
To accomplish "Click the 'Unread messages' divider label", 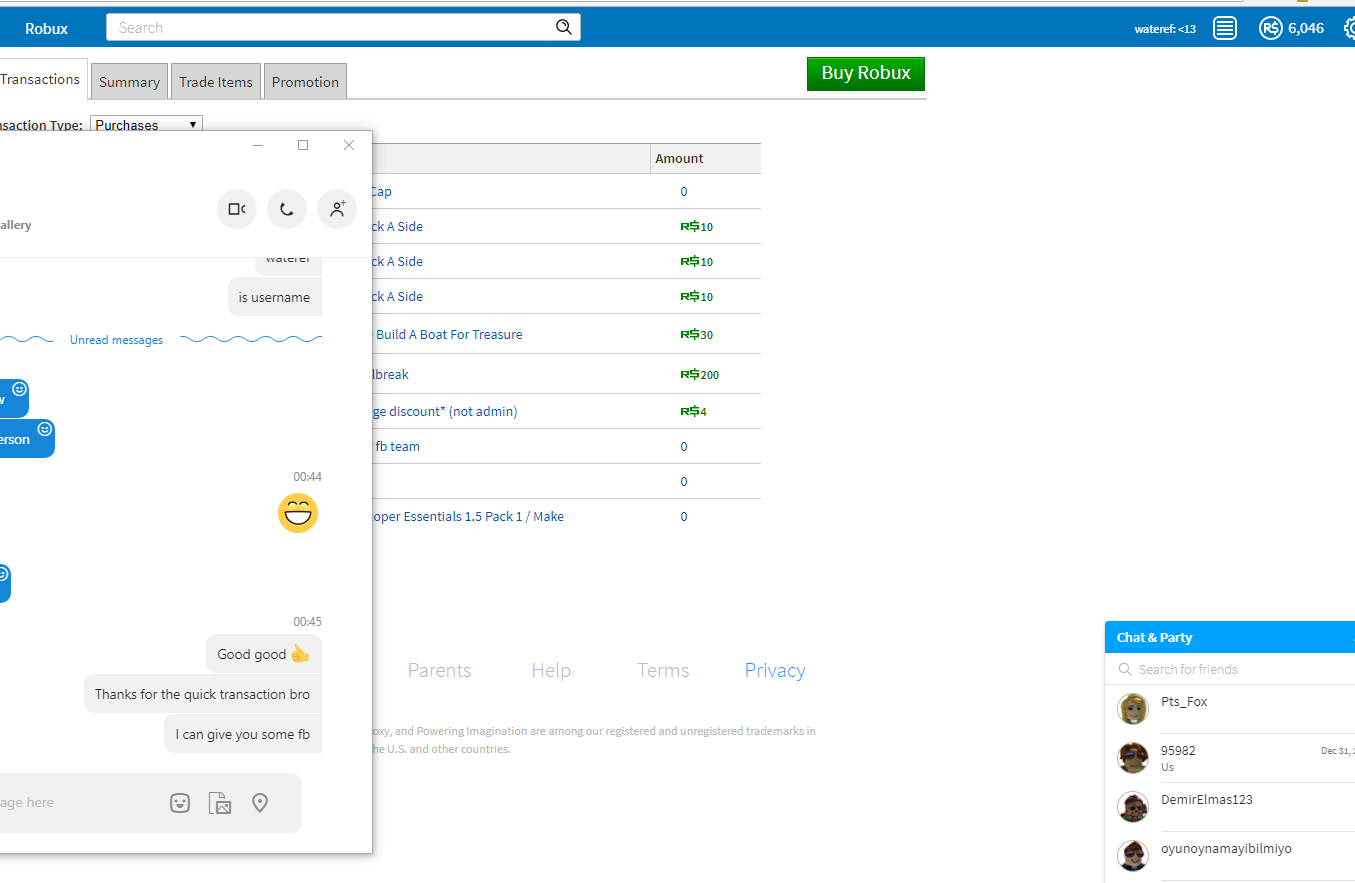I will click(116, 340).
